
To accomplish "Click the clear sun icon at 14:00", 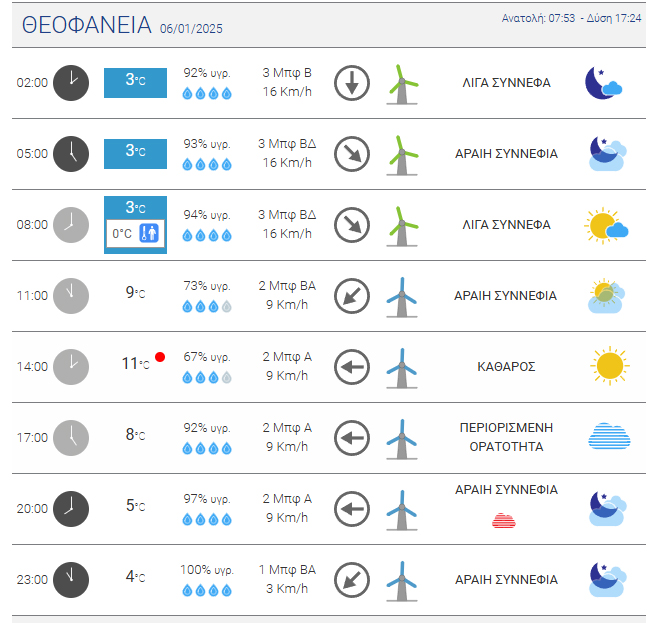I will click(x=608, y=366).
